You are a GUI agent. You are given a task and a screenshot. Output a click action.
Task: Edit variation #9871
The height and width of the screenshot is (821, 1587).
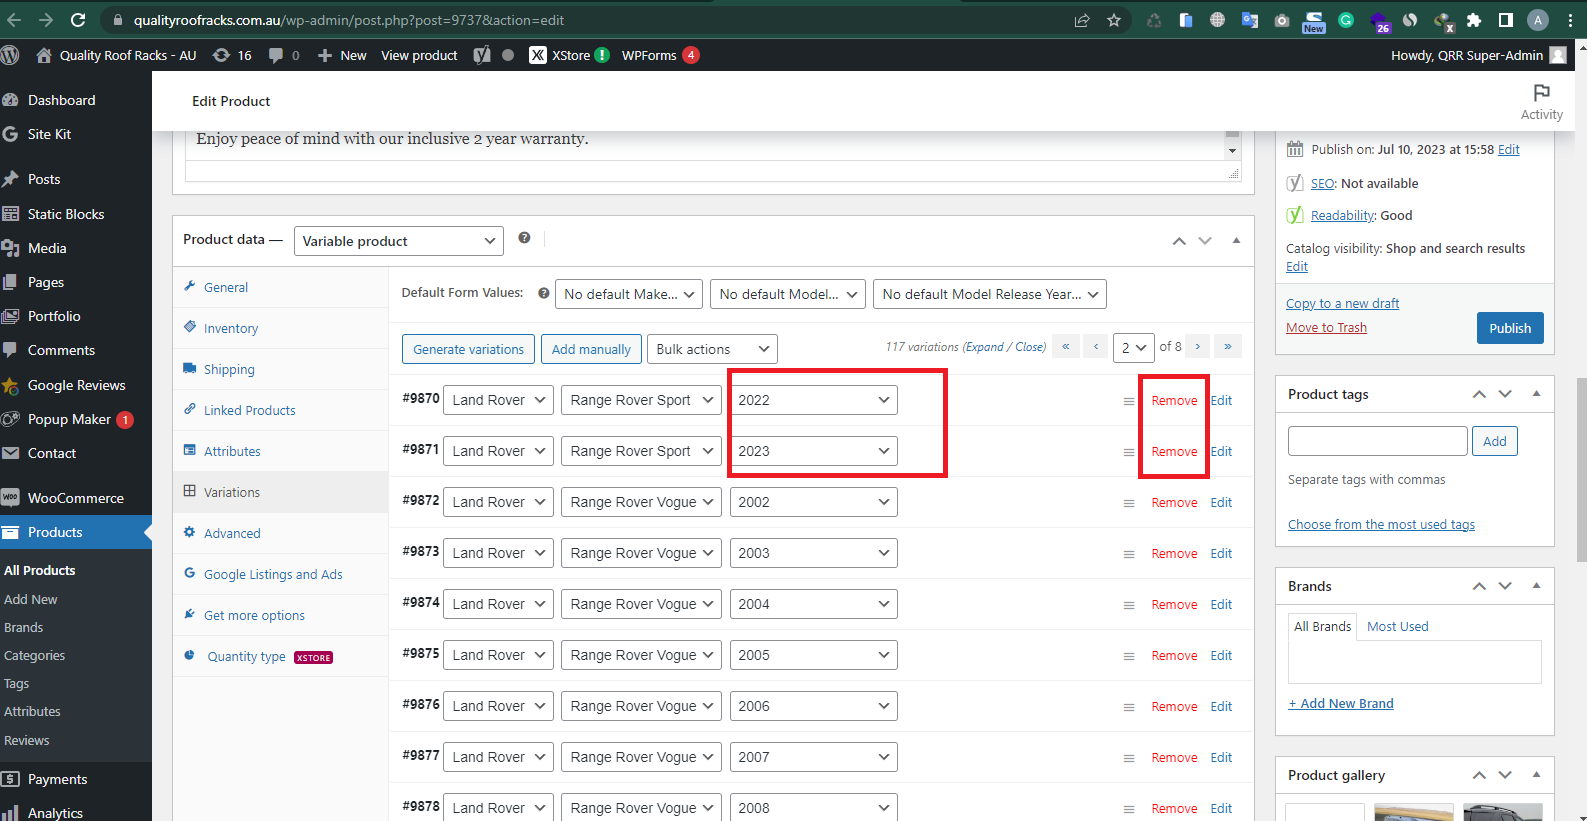click(1221, 452)
